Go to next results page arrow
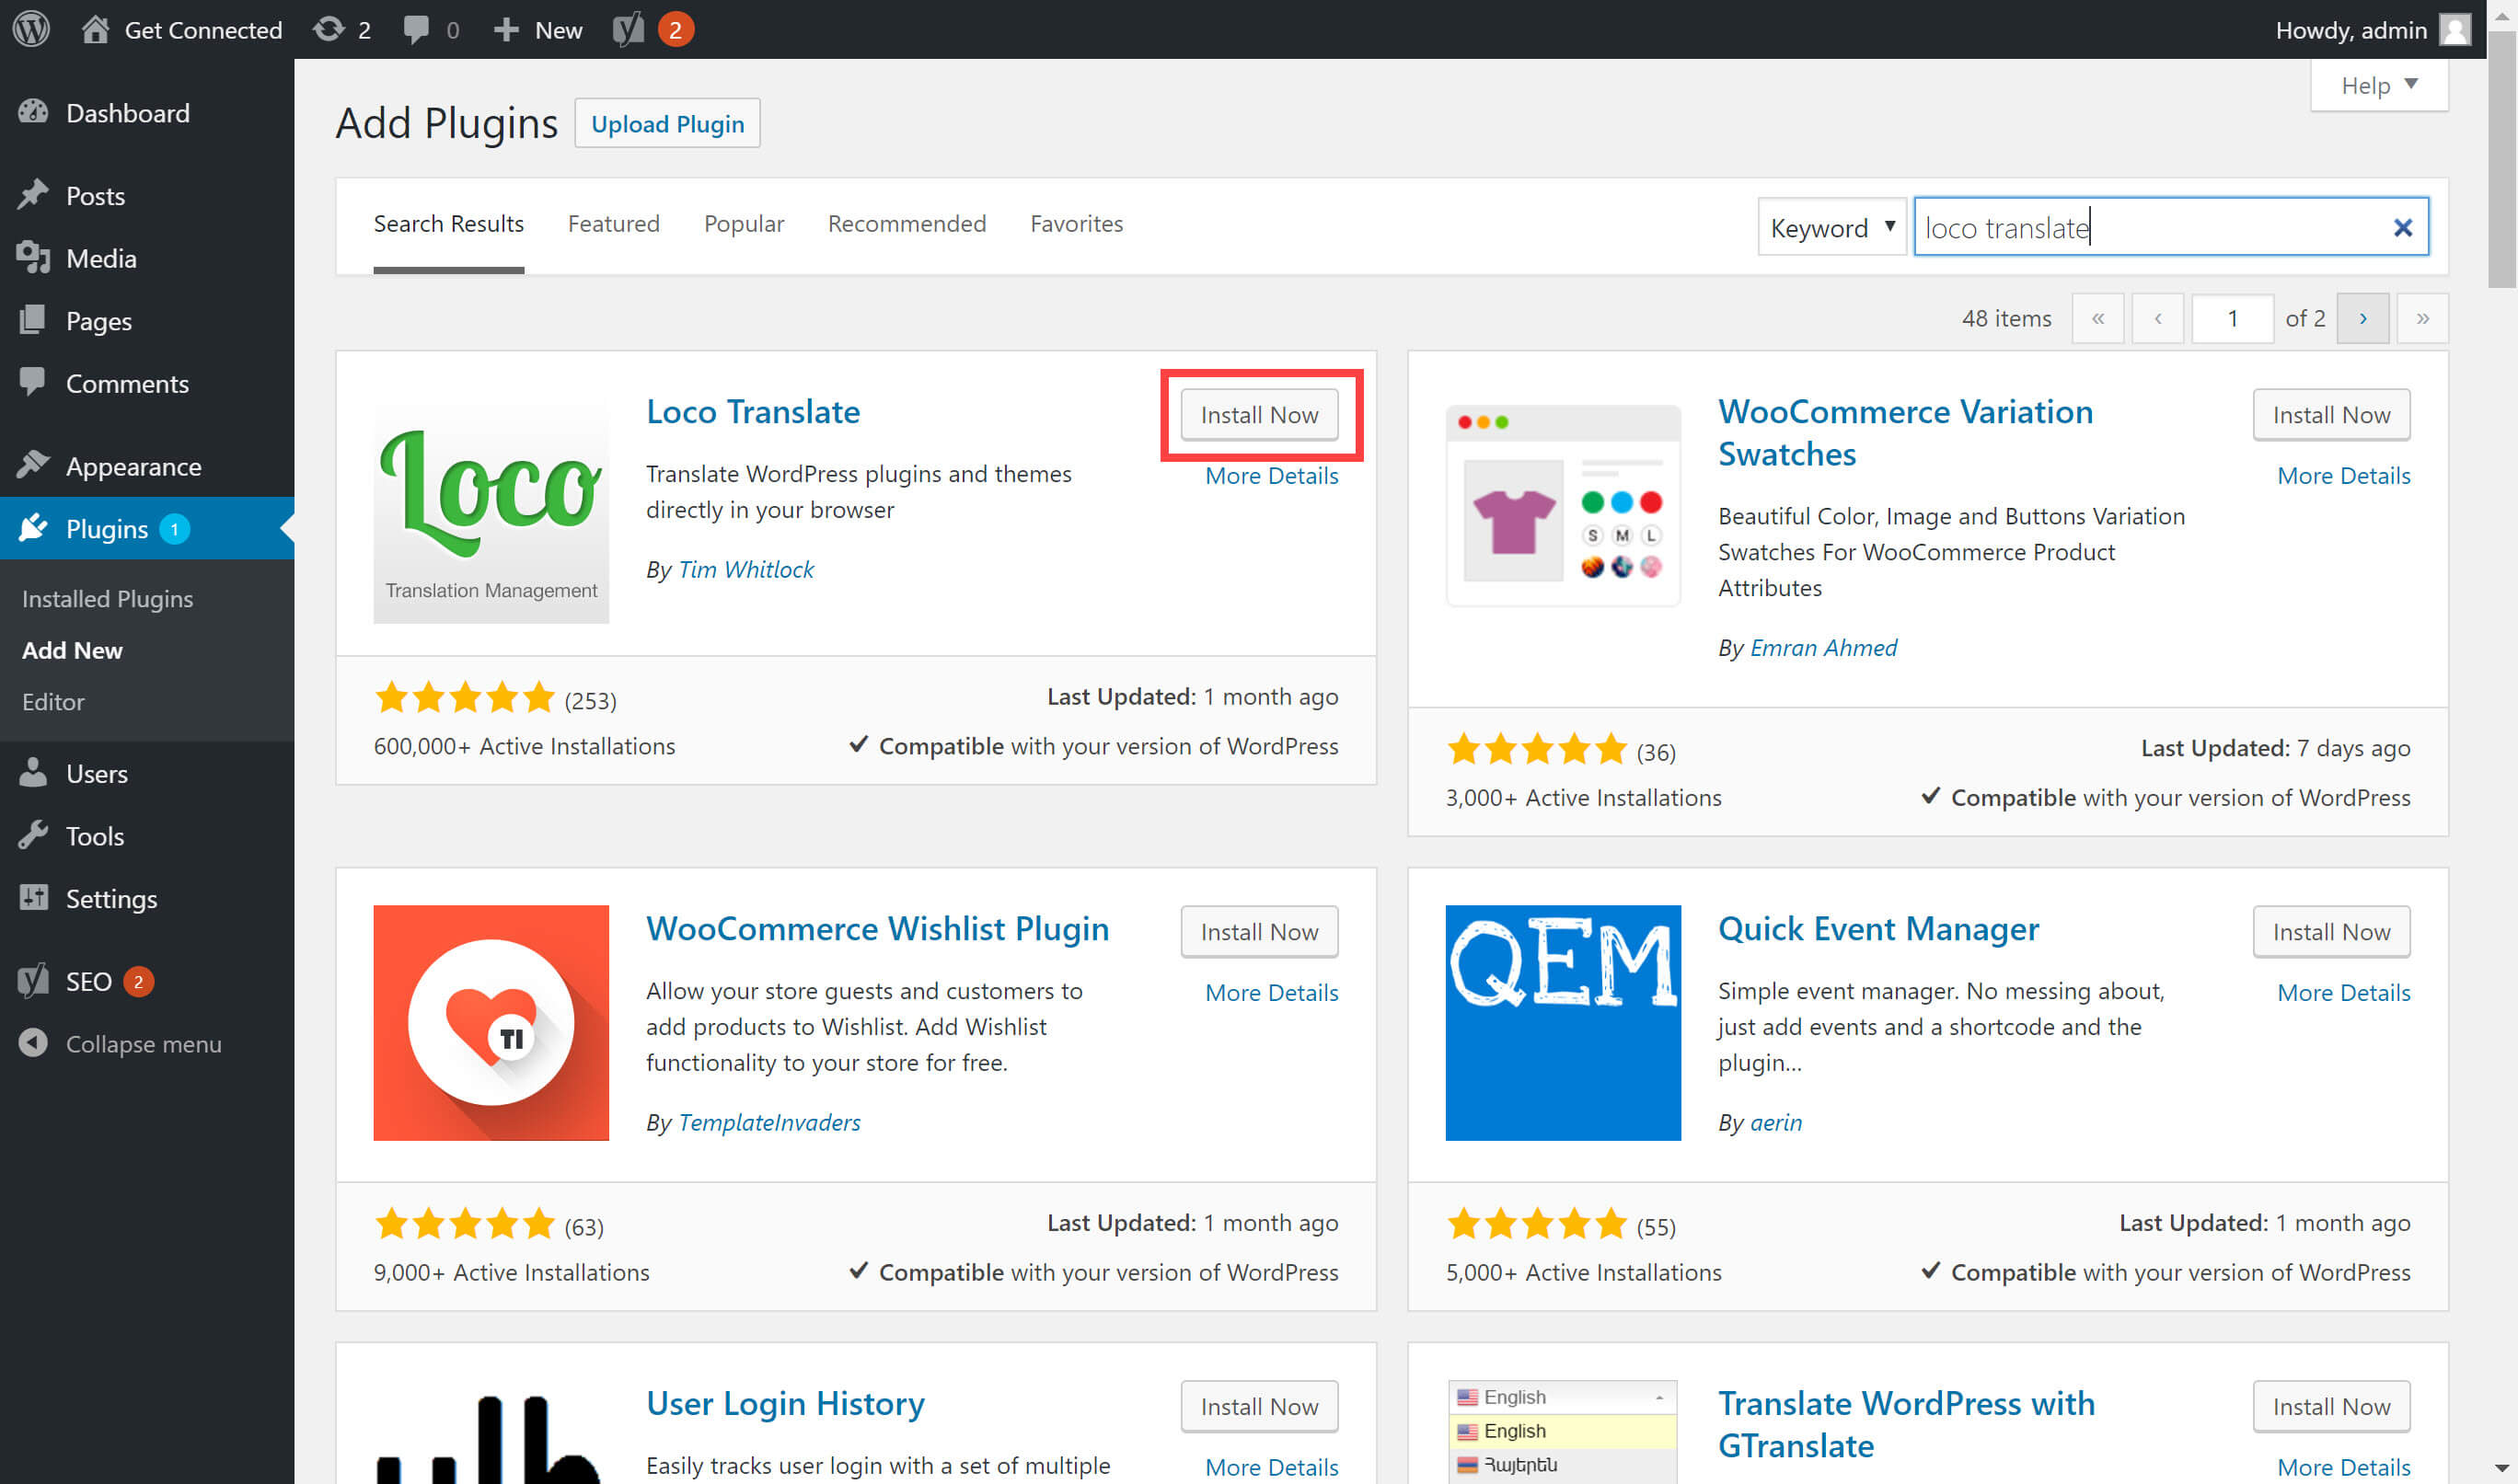 pos(2362,318)
